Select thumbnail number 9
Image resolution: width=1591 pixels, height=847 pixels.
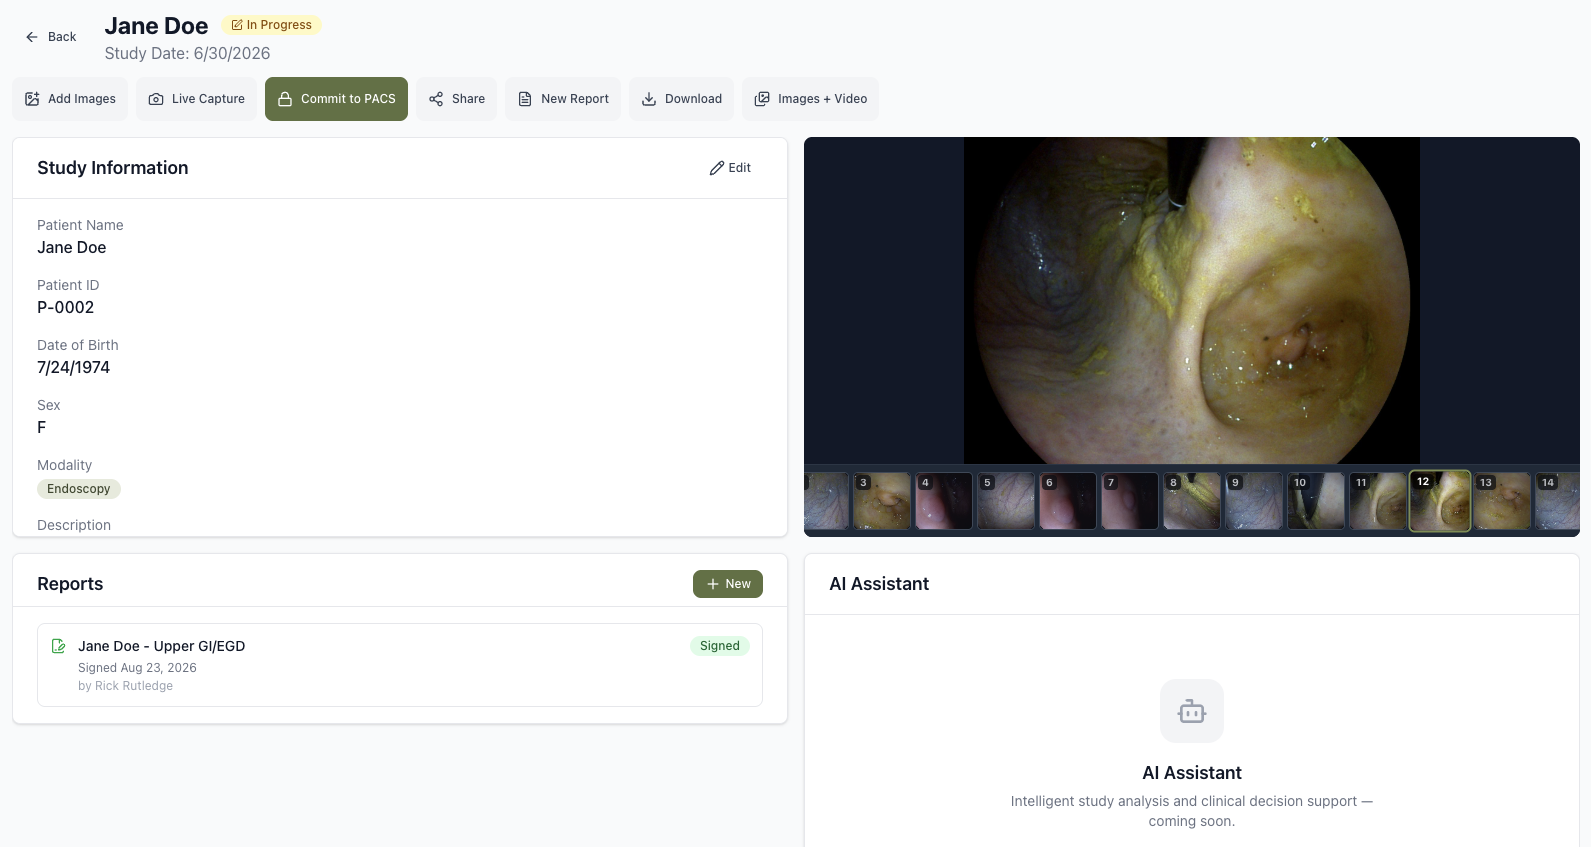click(x=1253, y=501)
